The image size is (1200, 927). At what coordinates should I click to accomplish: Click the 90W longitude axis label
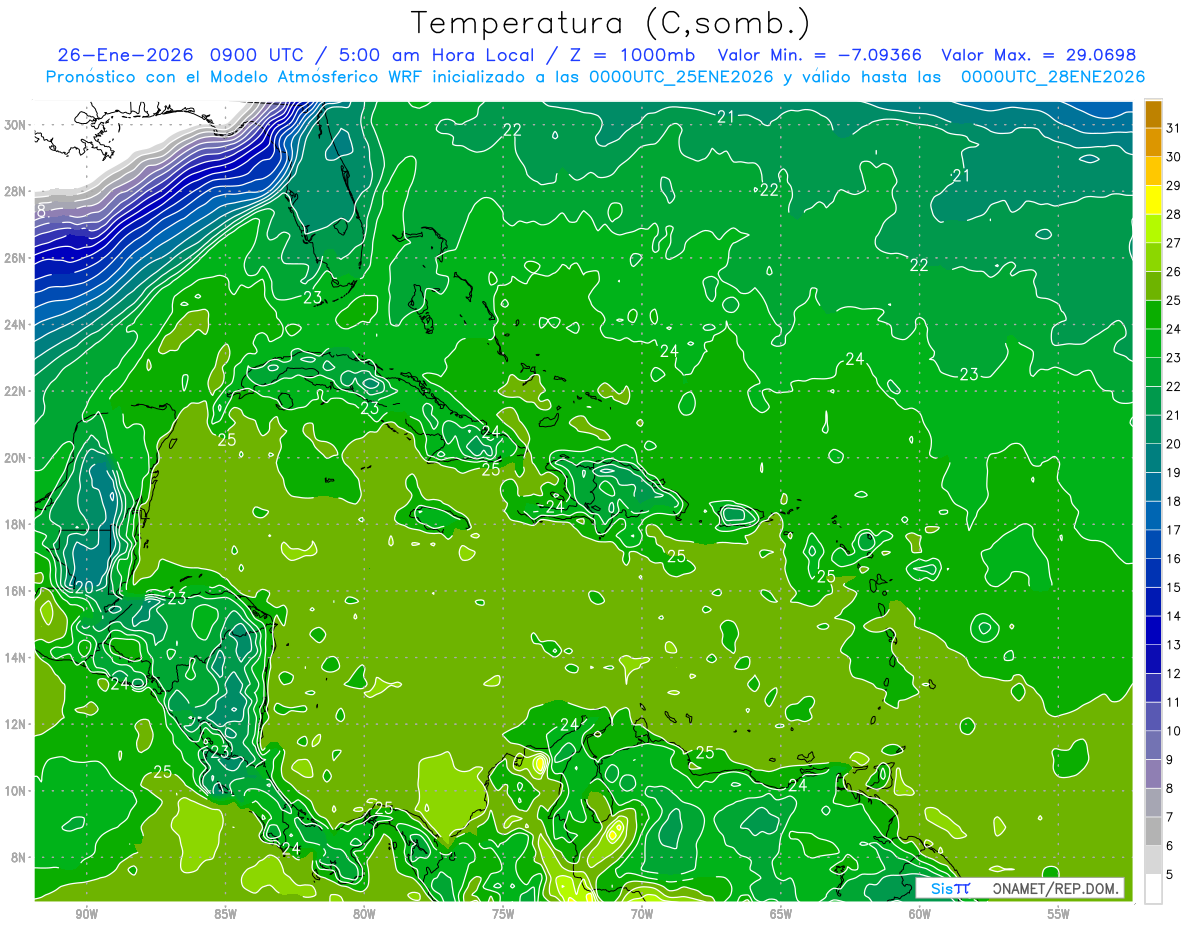click(87, 914)
